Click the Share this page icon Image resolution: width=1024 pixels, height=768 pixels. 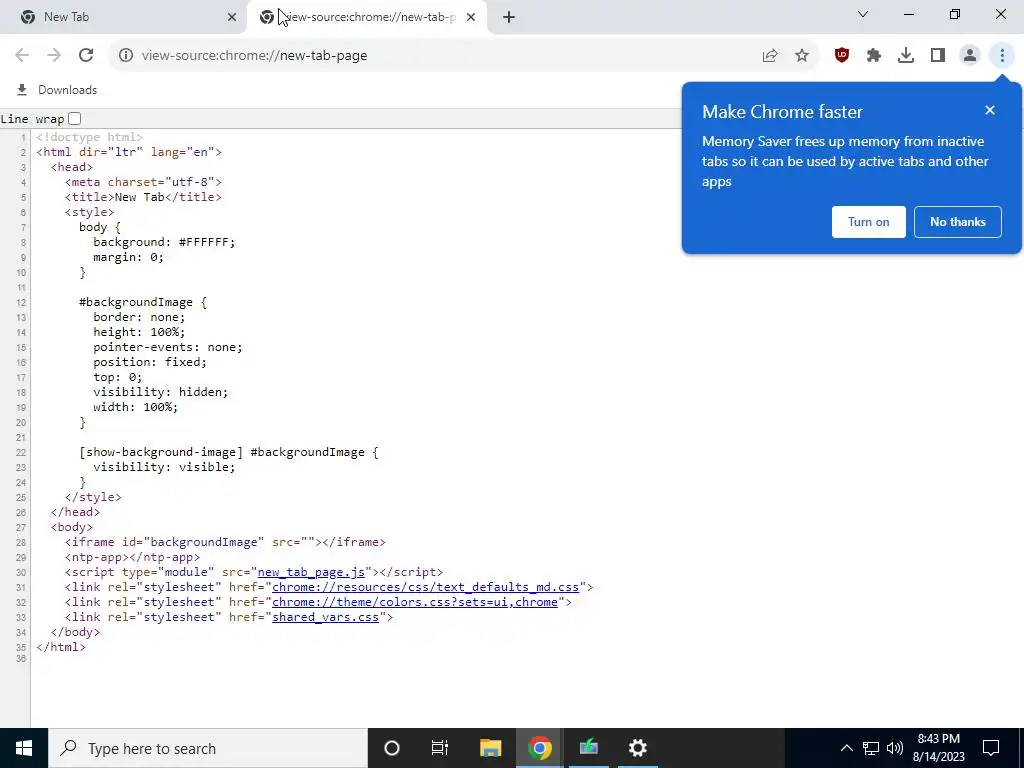pos(770,56)
